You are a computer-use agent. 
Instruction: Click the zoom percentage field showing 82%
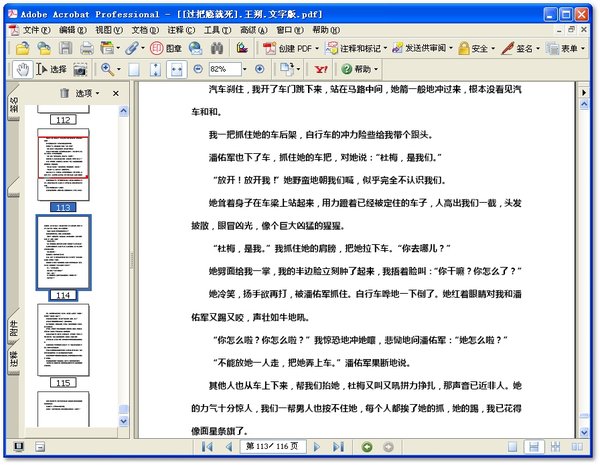pyautogui.click(x=225, y=69)
